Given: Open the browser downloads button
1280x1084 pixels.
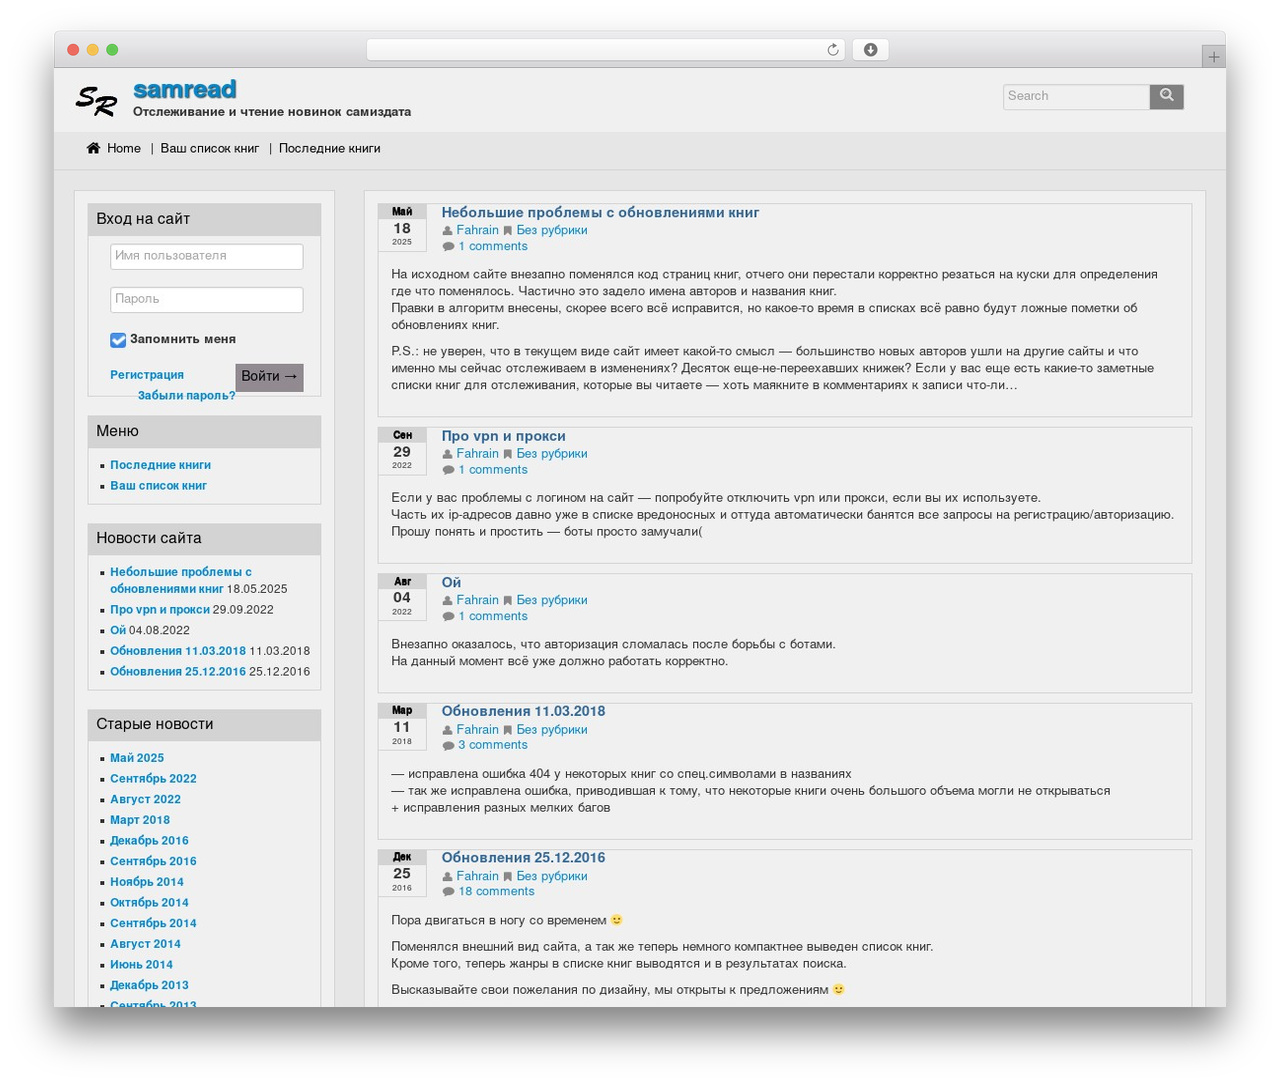Looking at the screenshot, I should [870, 50].
